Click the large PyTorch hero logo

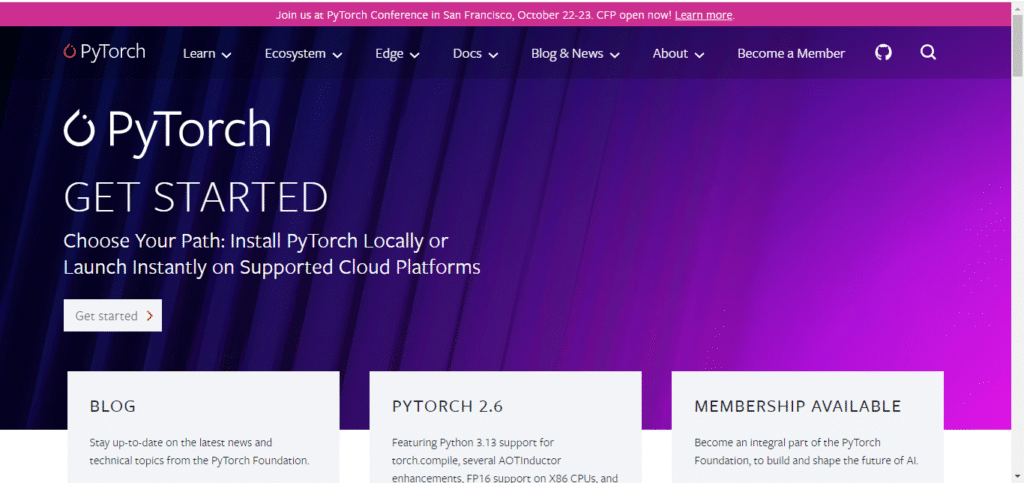pos(167,130)
